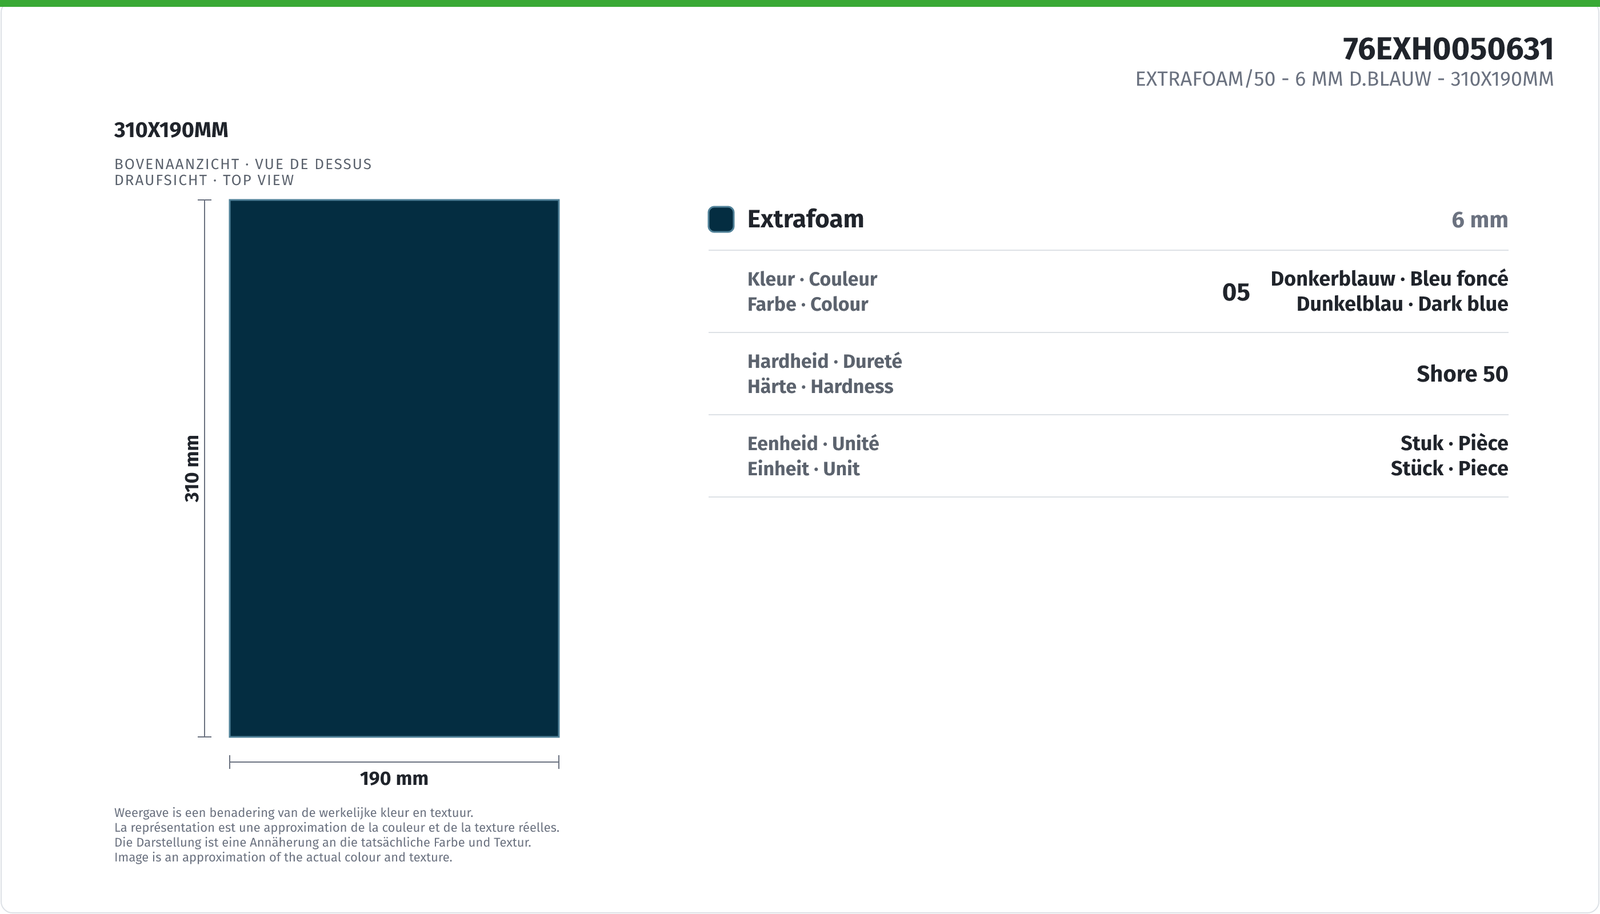Click the Stuk · Pièce unit value
The image size is (1600, 914).
point(1454,443)
